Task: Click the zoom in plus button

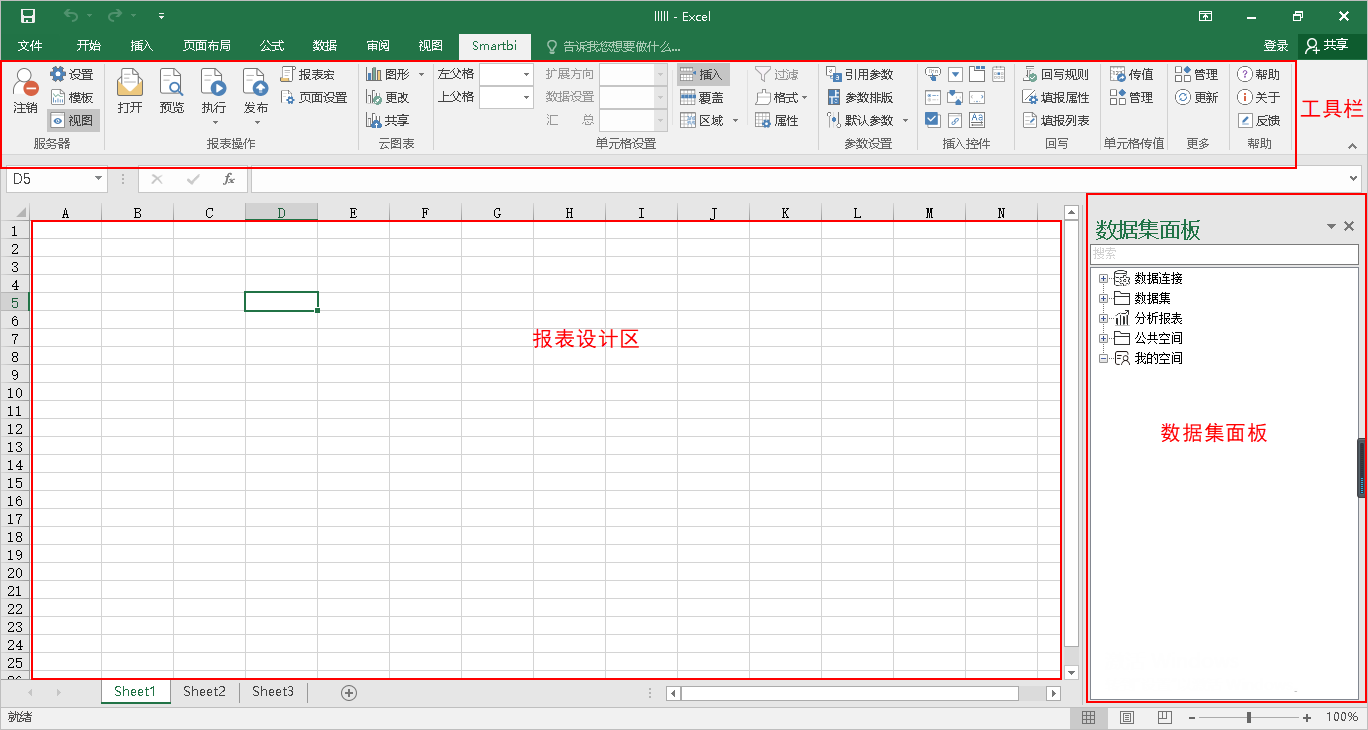Action: click(x=1307, y=718)
